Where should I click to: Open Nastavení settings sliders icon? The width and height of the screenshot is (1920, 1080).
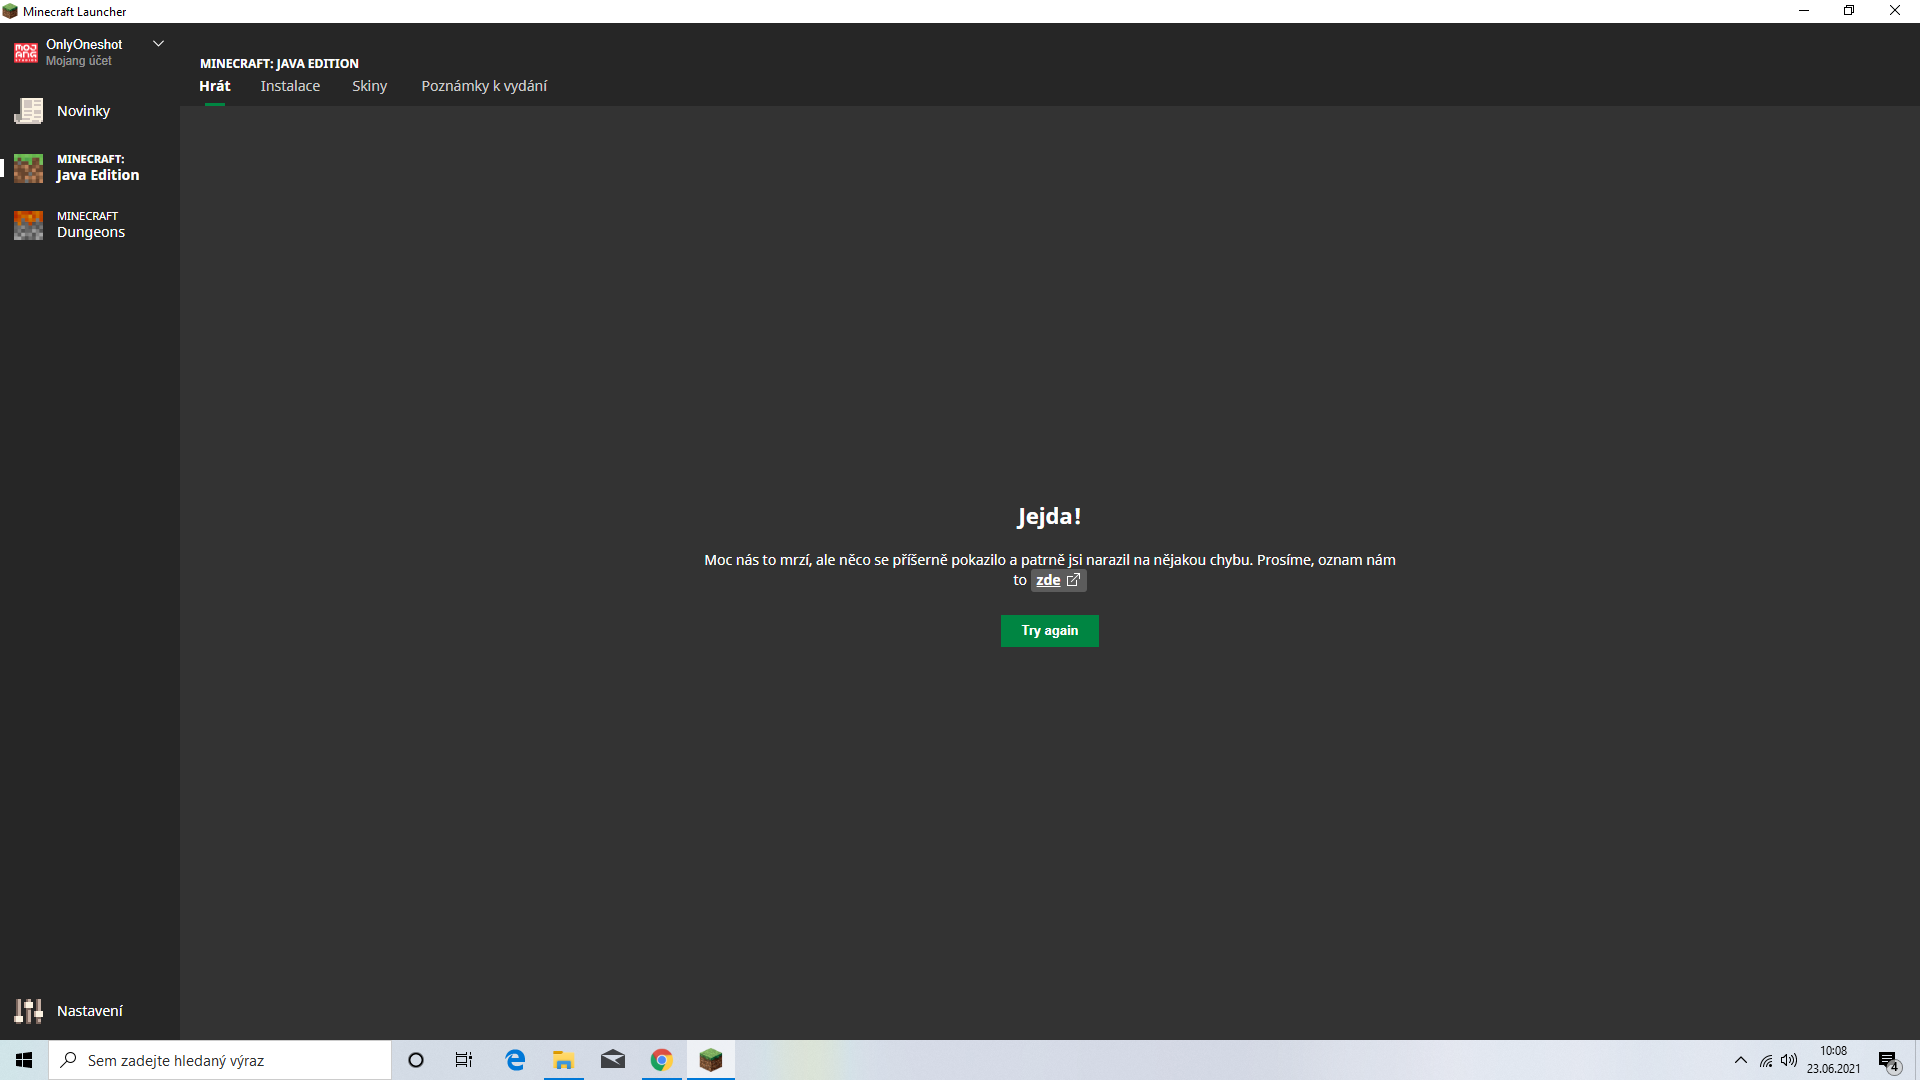point(28,1011)
